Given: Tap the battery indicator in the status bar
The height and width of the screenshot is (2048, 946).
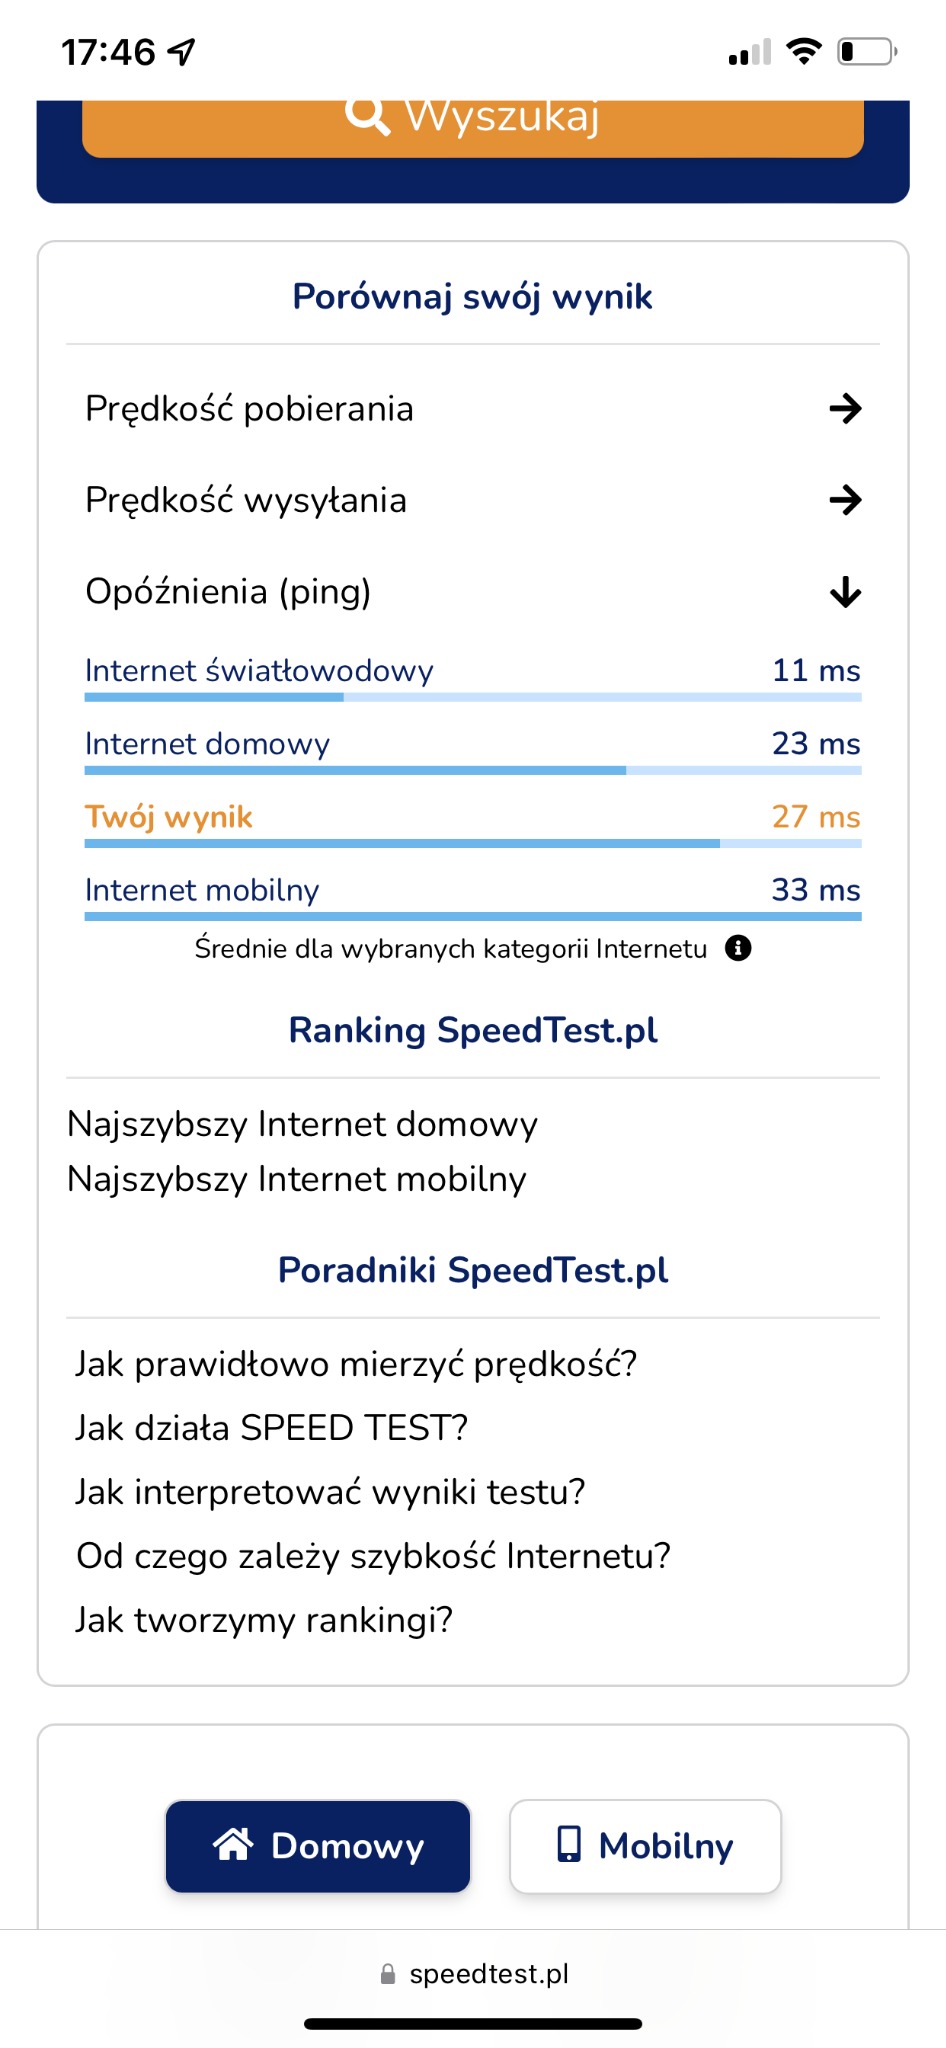Looking at the screenshot, I should (x=866, y=50).
